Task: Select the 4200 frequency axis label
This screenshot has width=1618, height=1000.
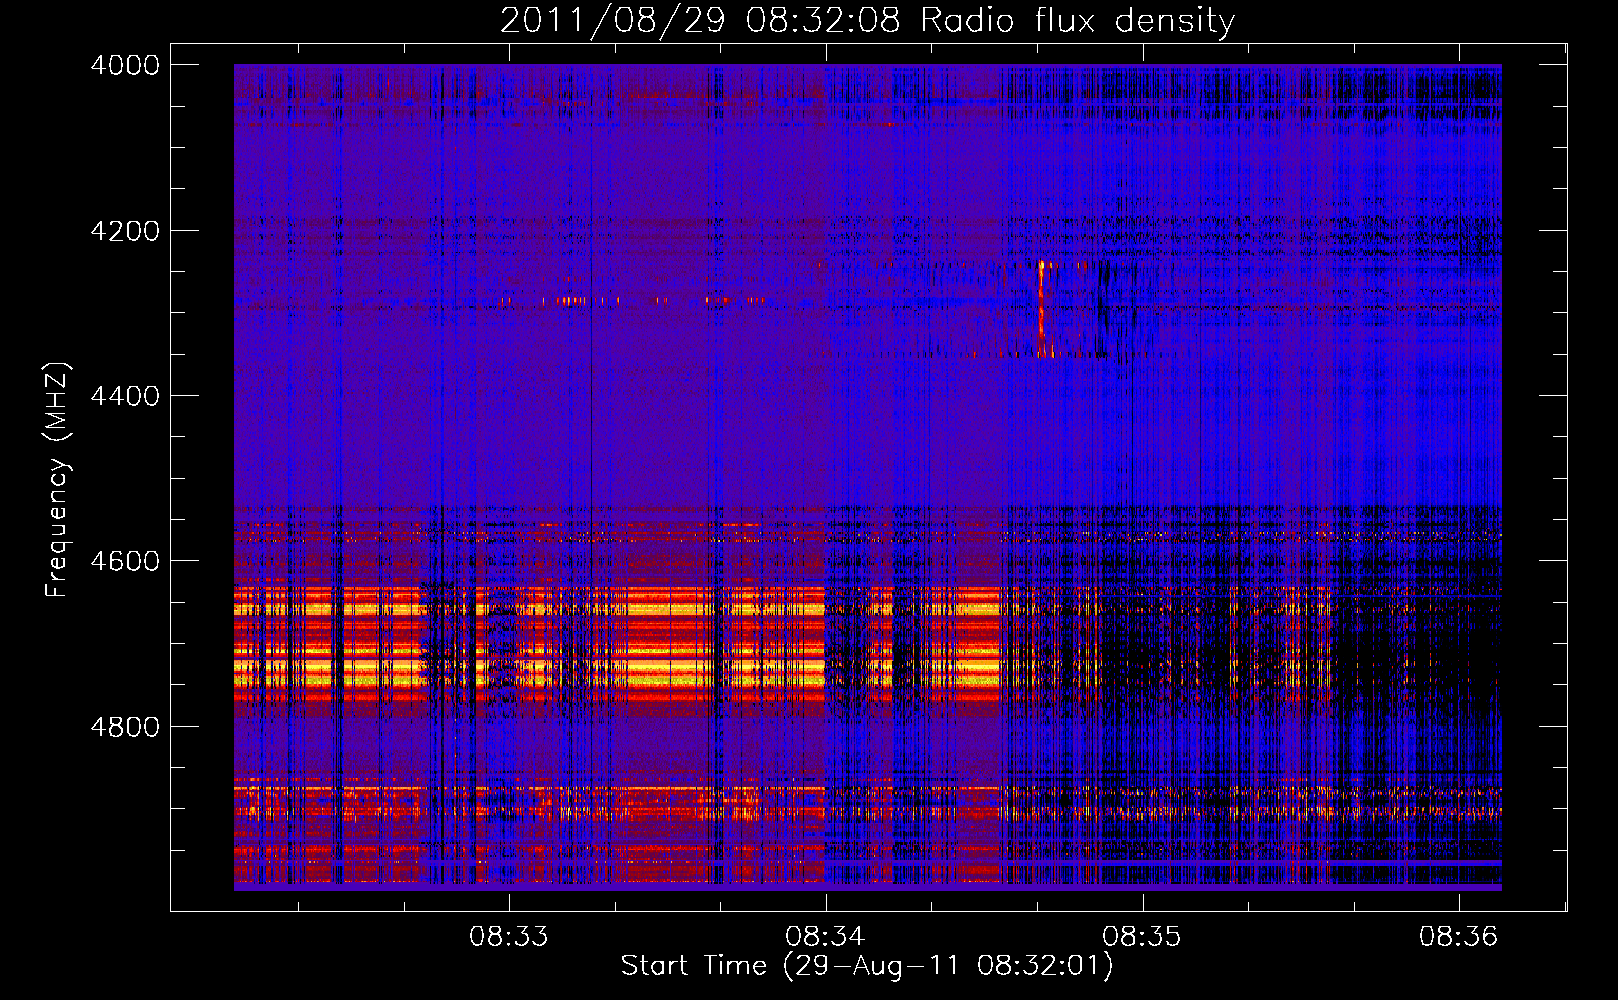Action: point(125,231)
